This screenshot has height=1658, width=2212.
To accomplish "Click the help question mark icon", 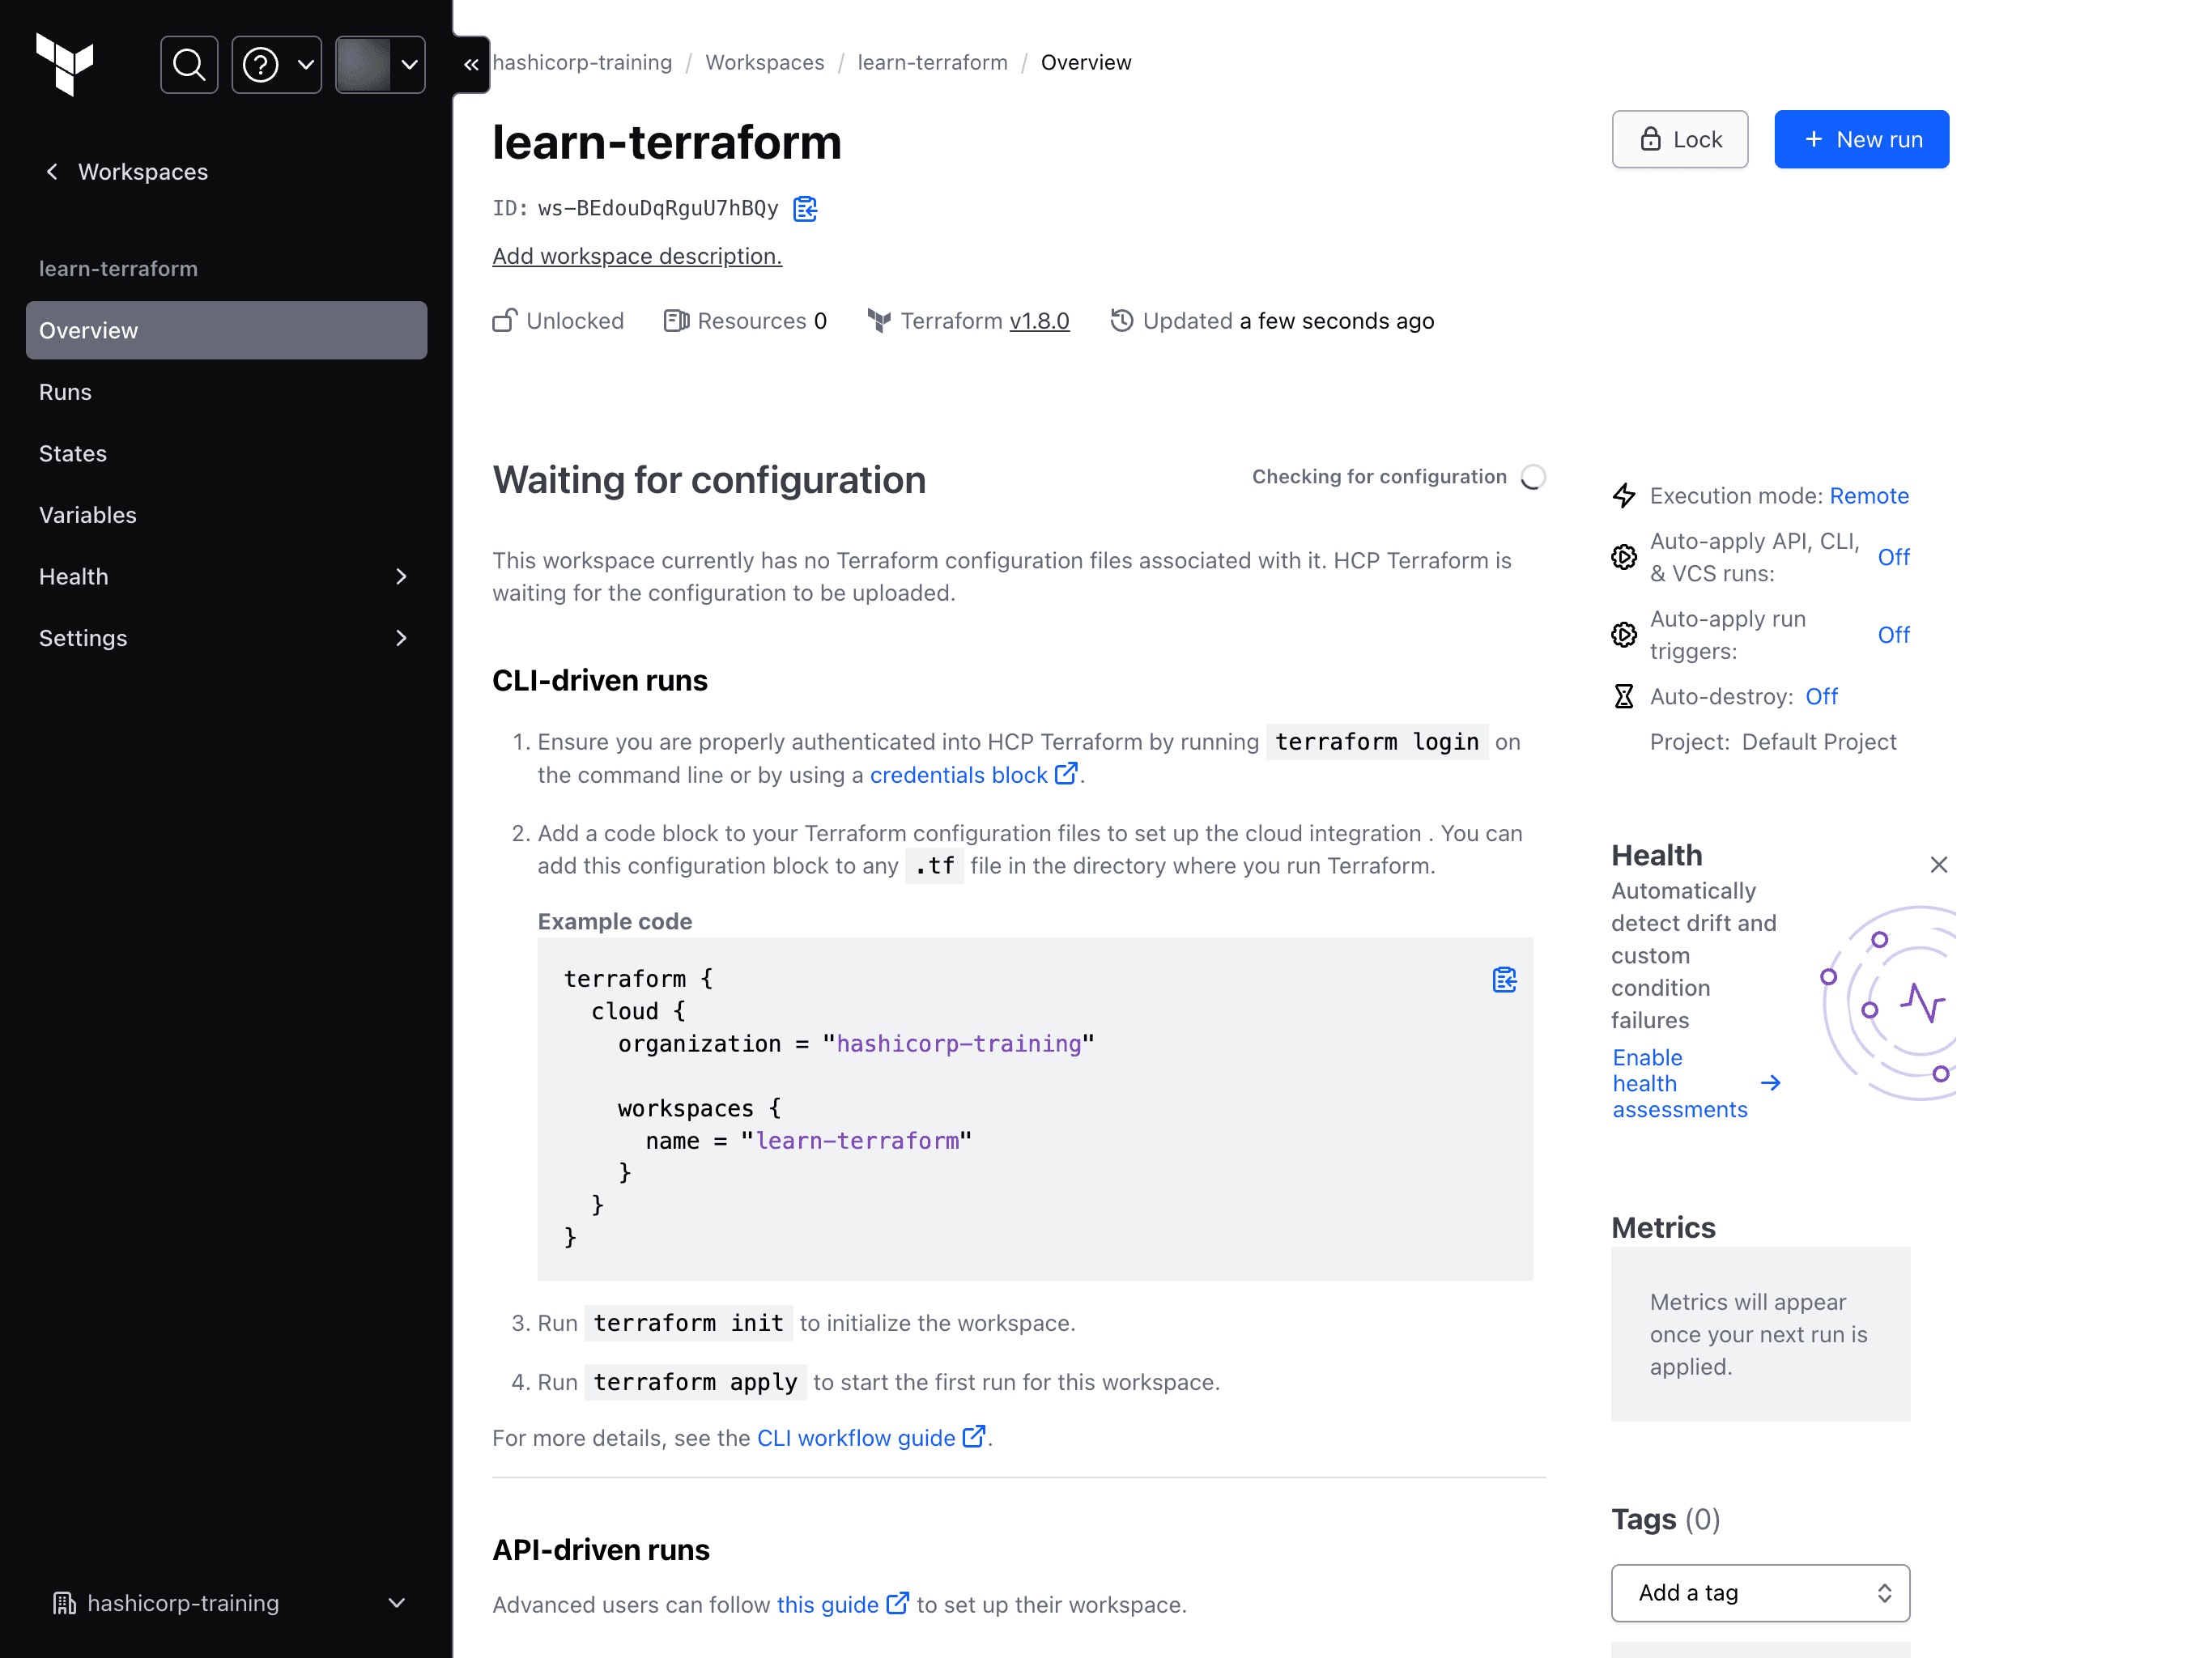I will 262,65.
